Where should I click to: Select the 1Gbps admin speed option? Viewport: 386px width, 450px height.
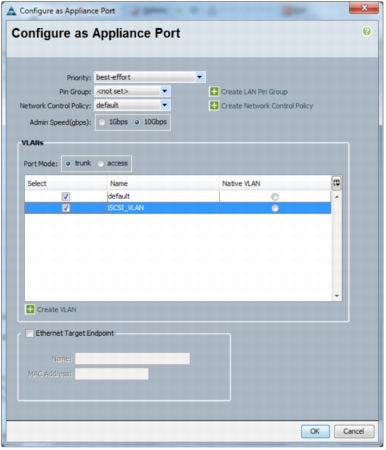(x=102, y=122)
